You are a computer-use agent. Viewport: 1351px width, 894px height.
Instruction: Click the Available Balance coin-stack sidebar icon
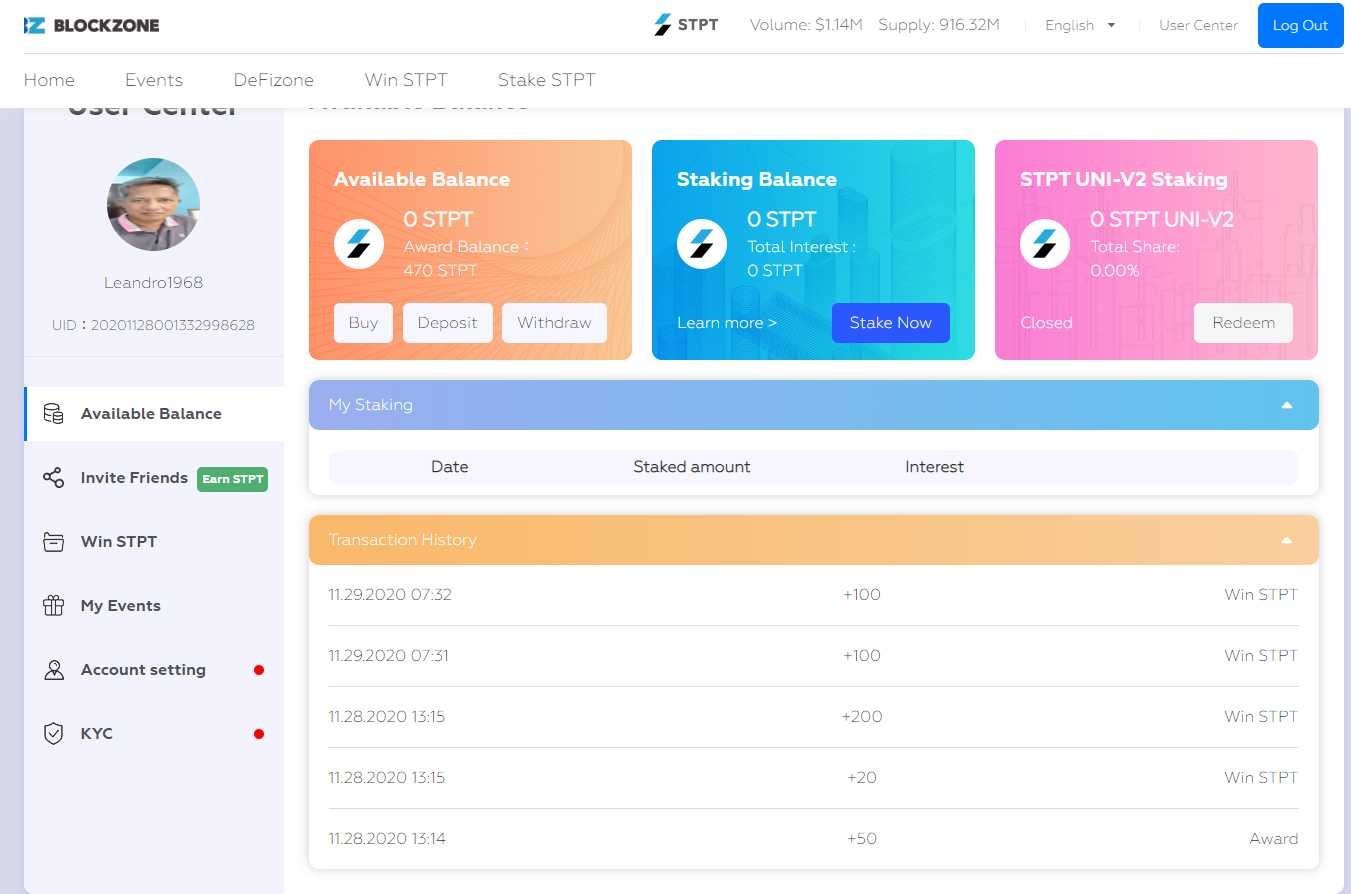(x=54, y=414)
